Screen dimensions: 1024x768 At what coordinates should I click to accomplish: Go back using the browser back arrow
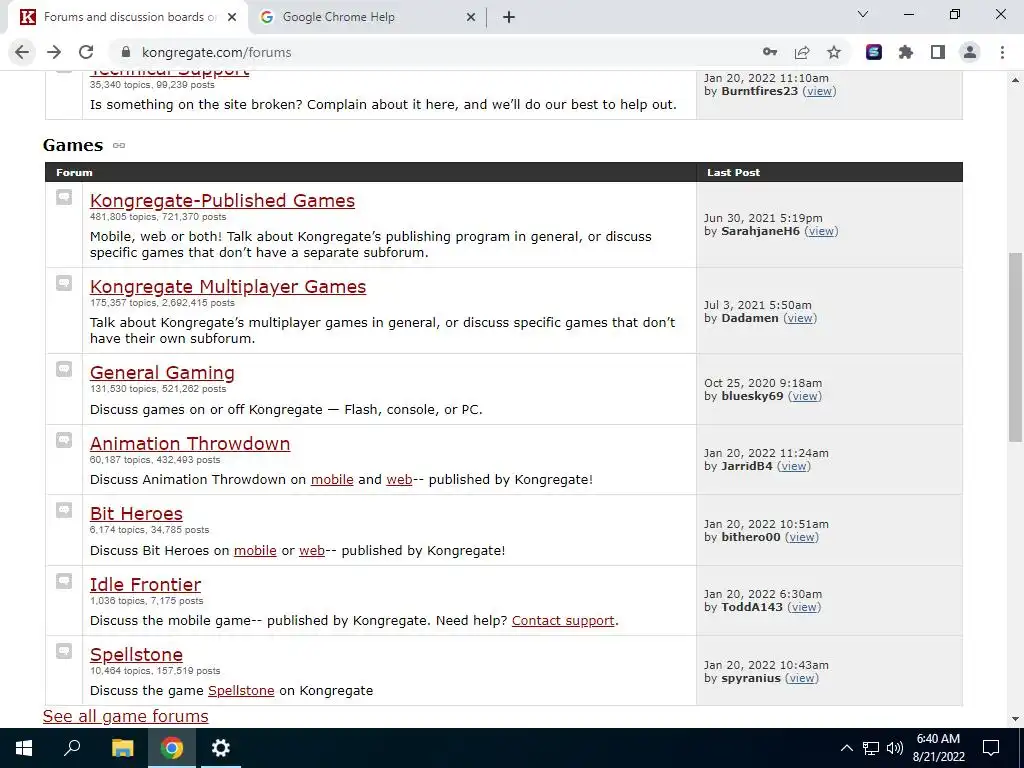pos(22,52)
